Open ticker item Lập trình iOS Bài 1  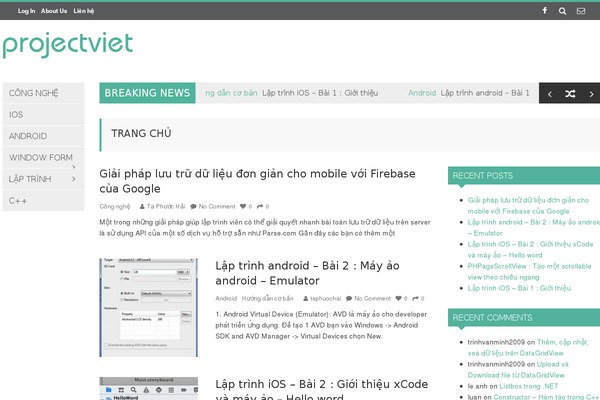320,93
